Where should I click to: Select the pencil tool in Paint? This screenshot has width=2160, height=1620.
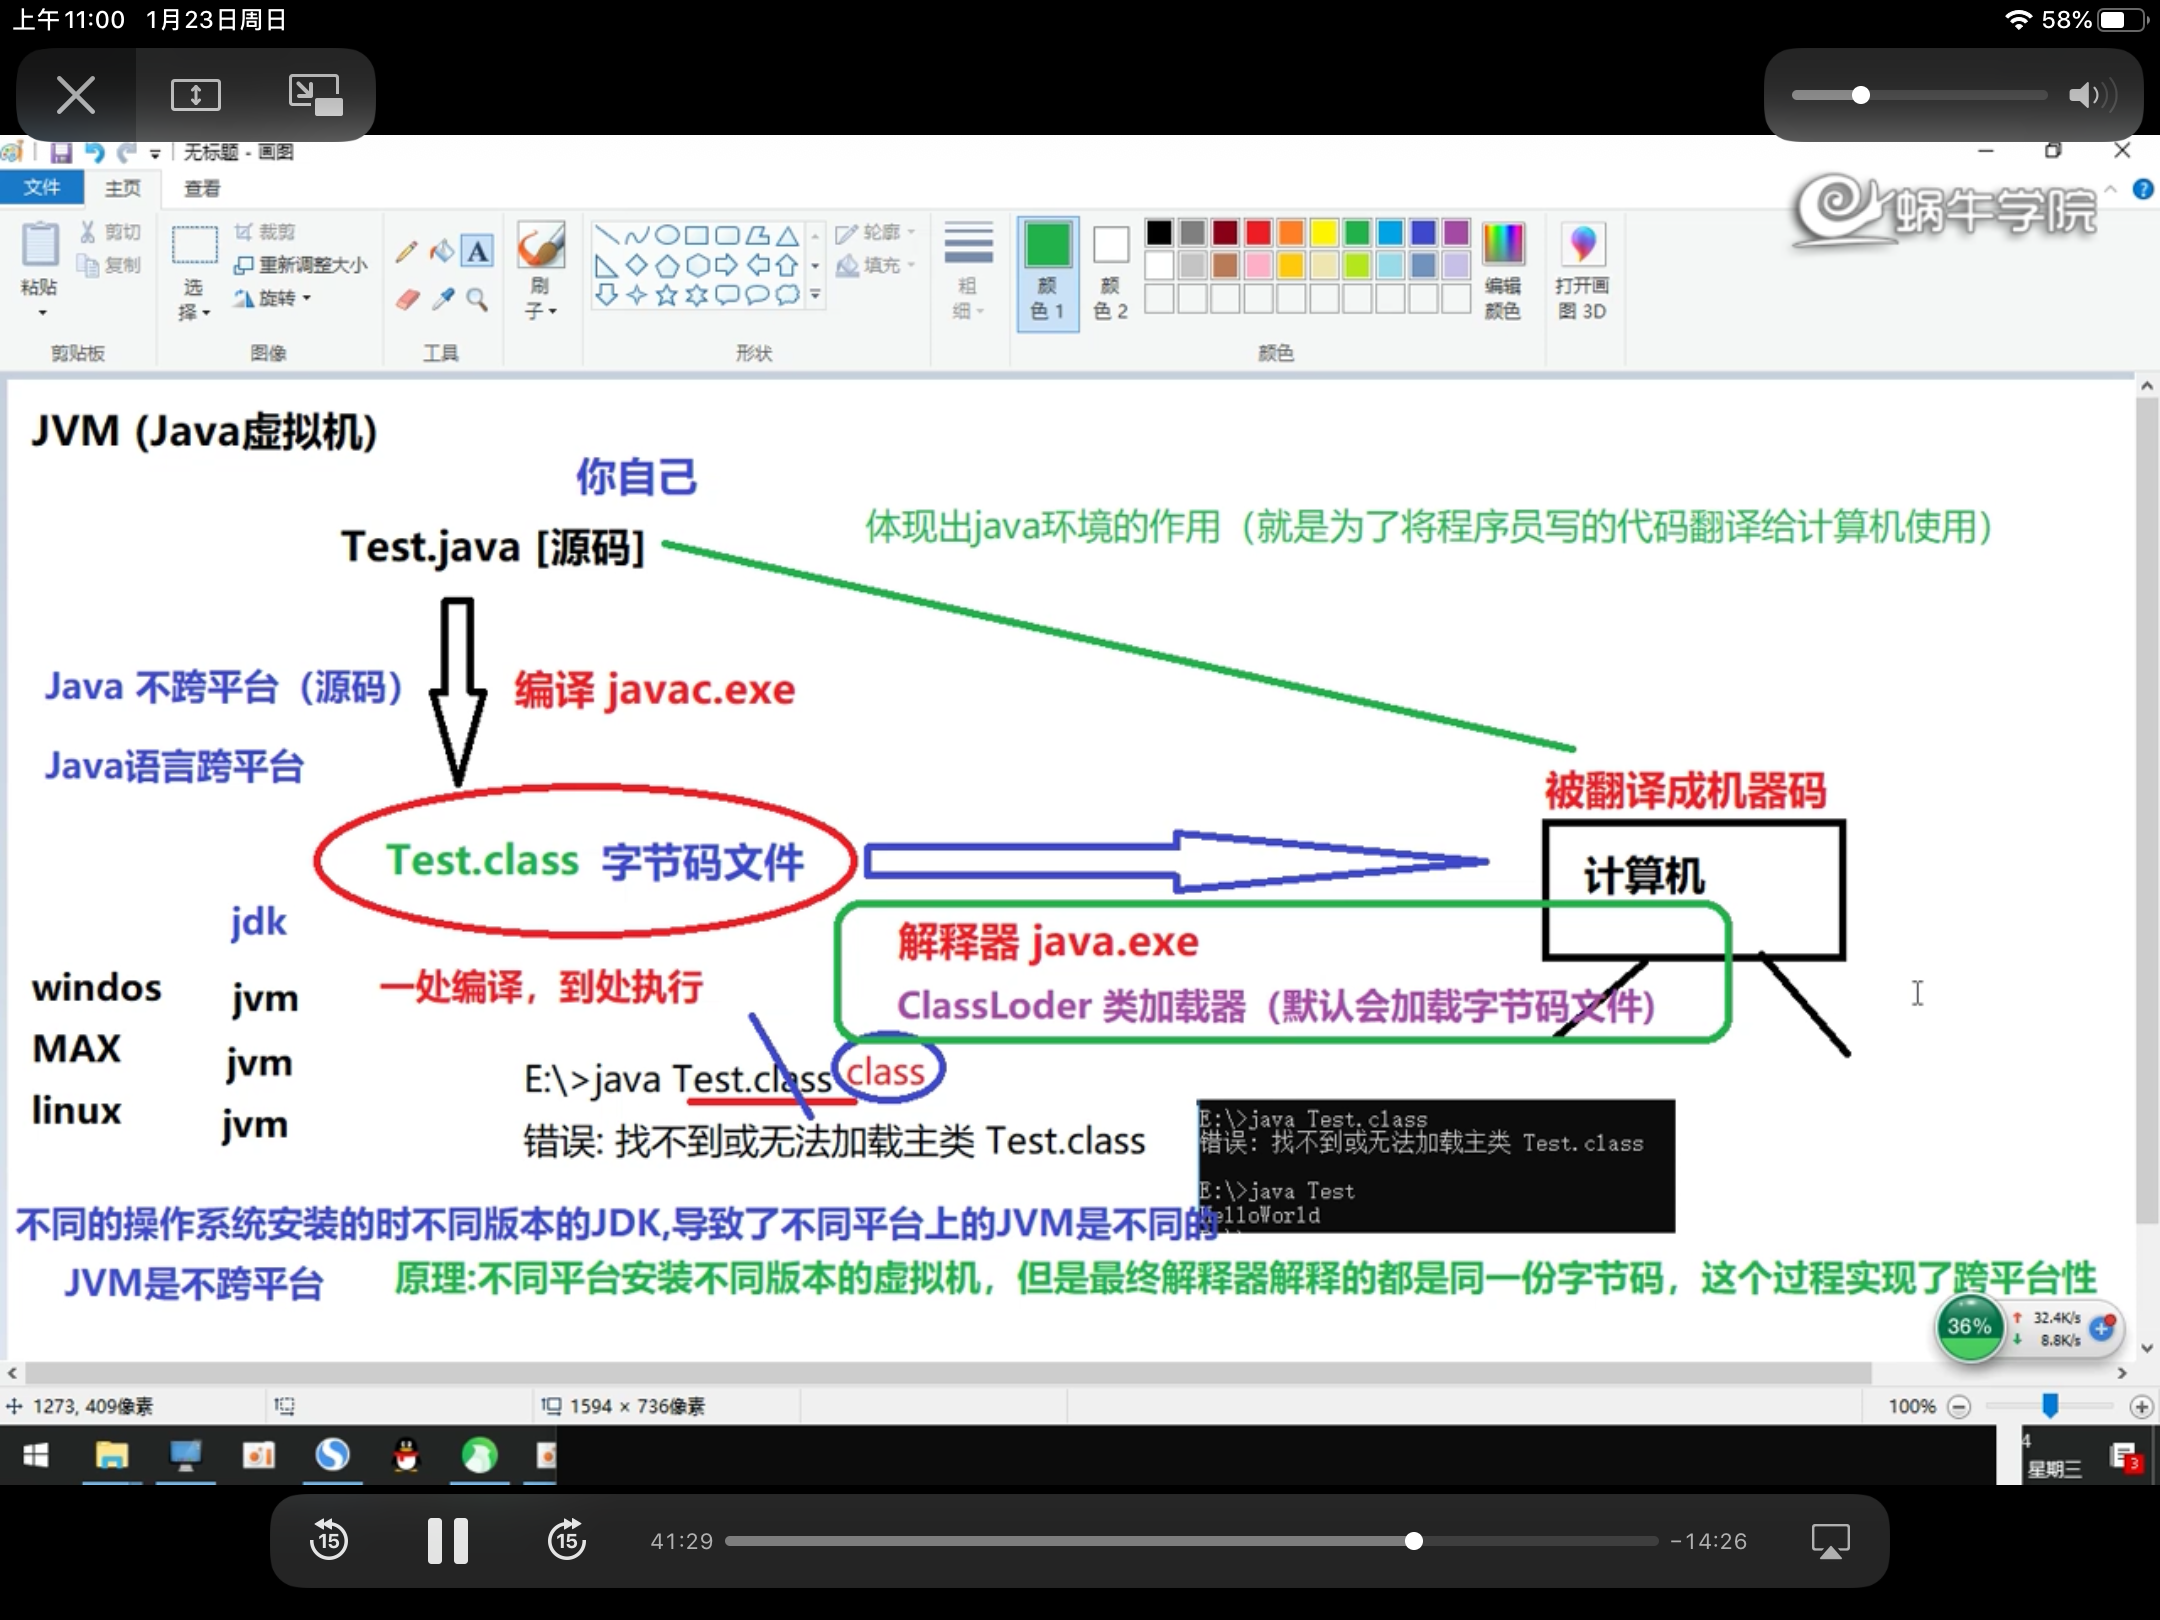pyautogui.click(x=406, y=251)
